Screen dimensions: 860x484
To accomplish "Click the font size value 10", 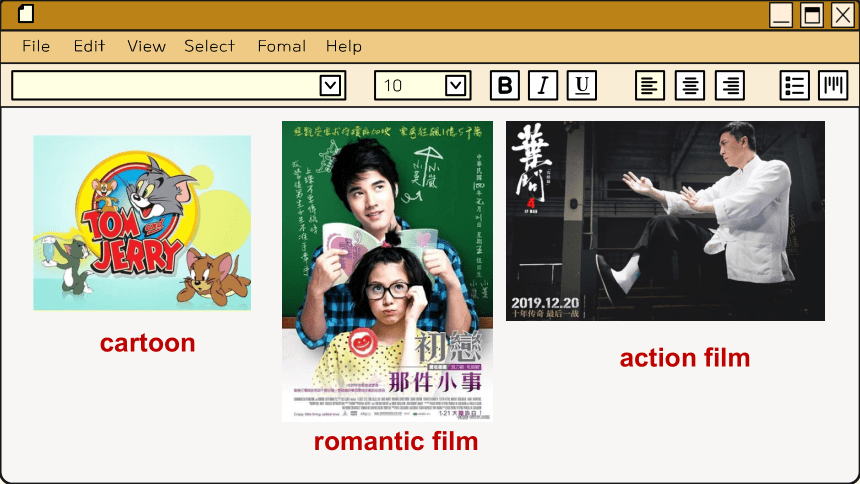I will point(393,86).
